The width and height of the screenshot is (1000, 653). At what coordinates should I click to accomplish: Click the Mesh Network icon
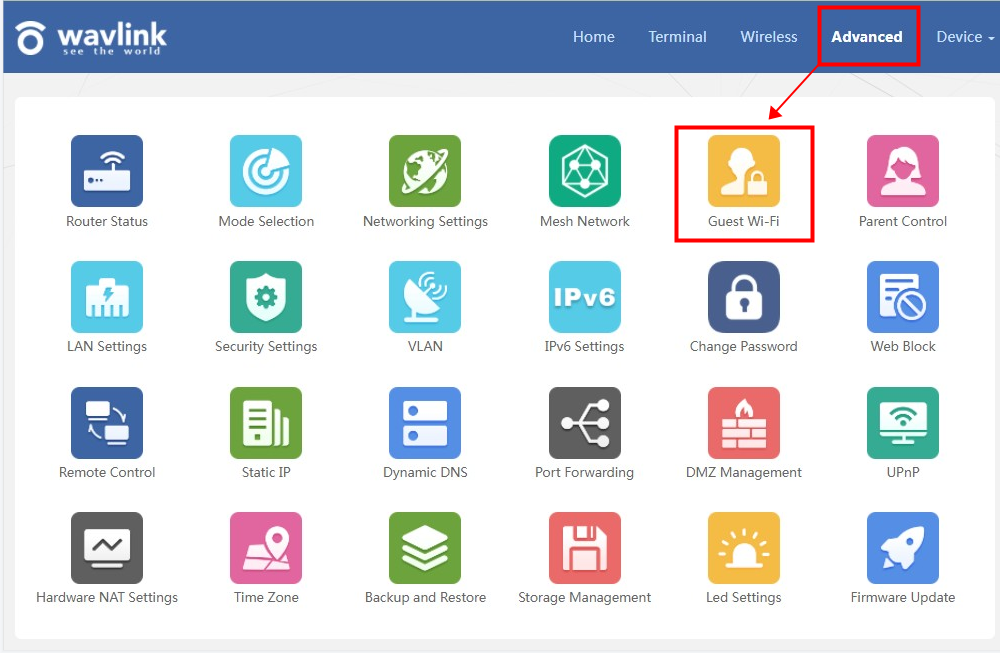pyautogui.click(x=585, y=171)
